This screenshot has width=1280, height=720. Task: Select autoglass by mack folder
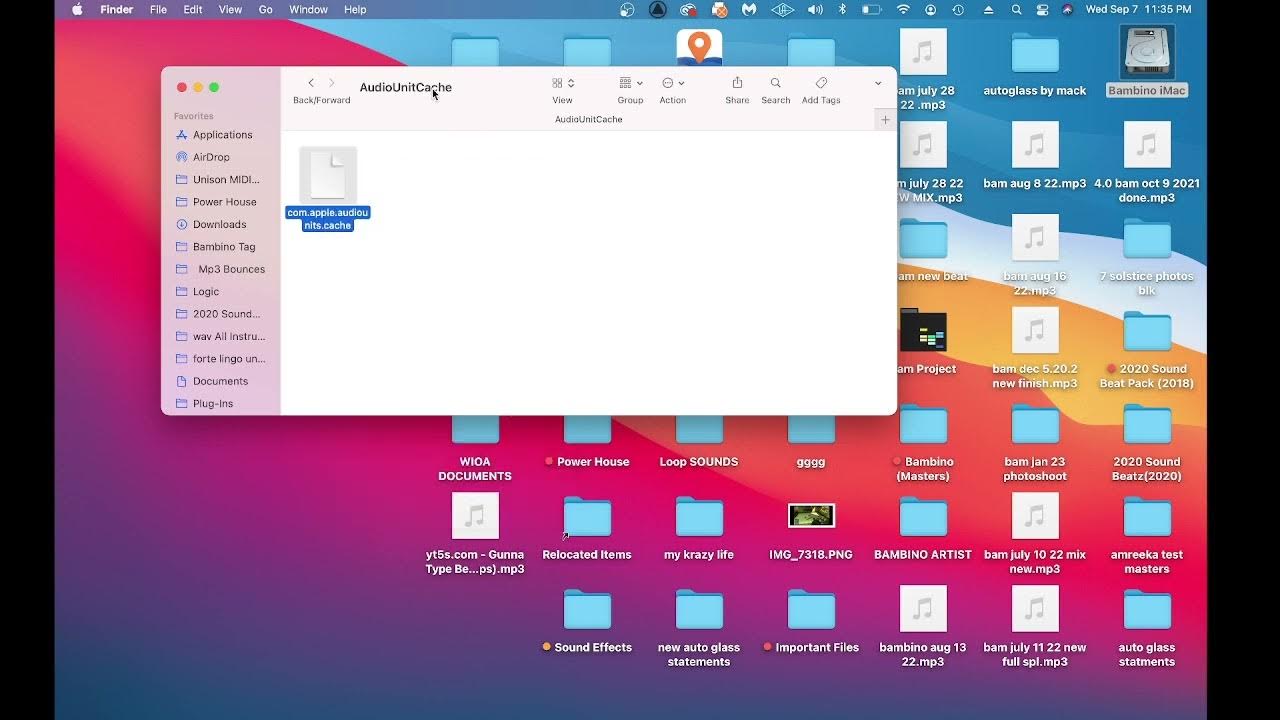1035,61
